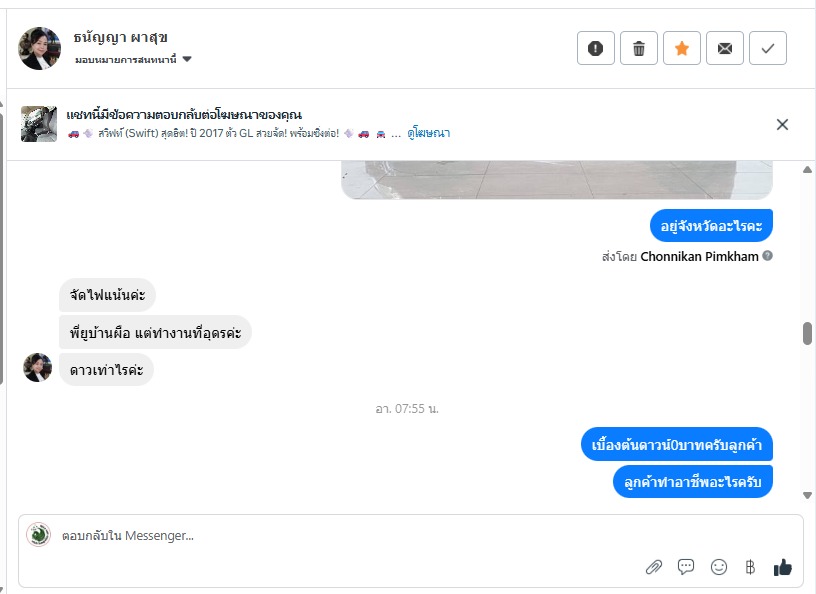This screenshot has height=594, width=816.
Task: Delete conversation with the trash icon
Action: [x=639, y=48]
